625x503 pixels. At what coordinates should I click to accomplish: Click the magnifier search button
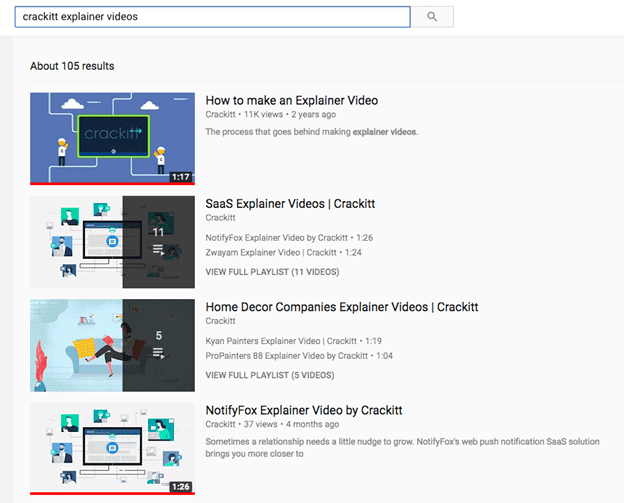(432, 17)
